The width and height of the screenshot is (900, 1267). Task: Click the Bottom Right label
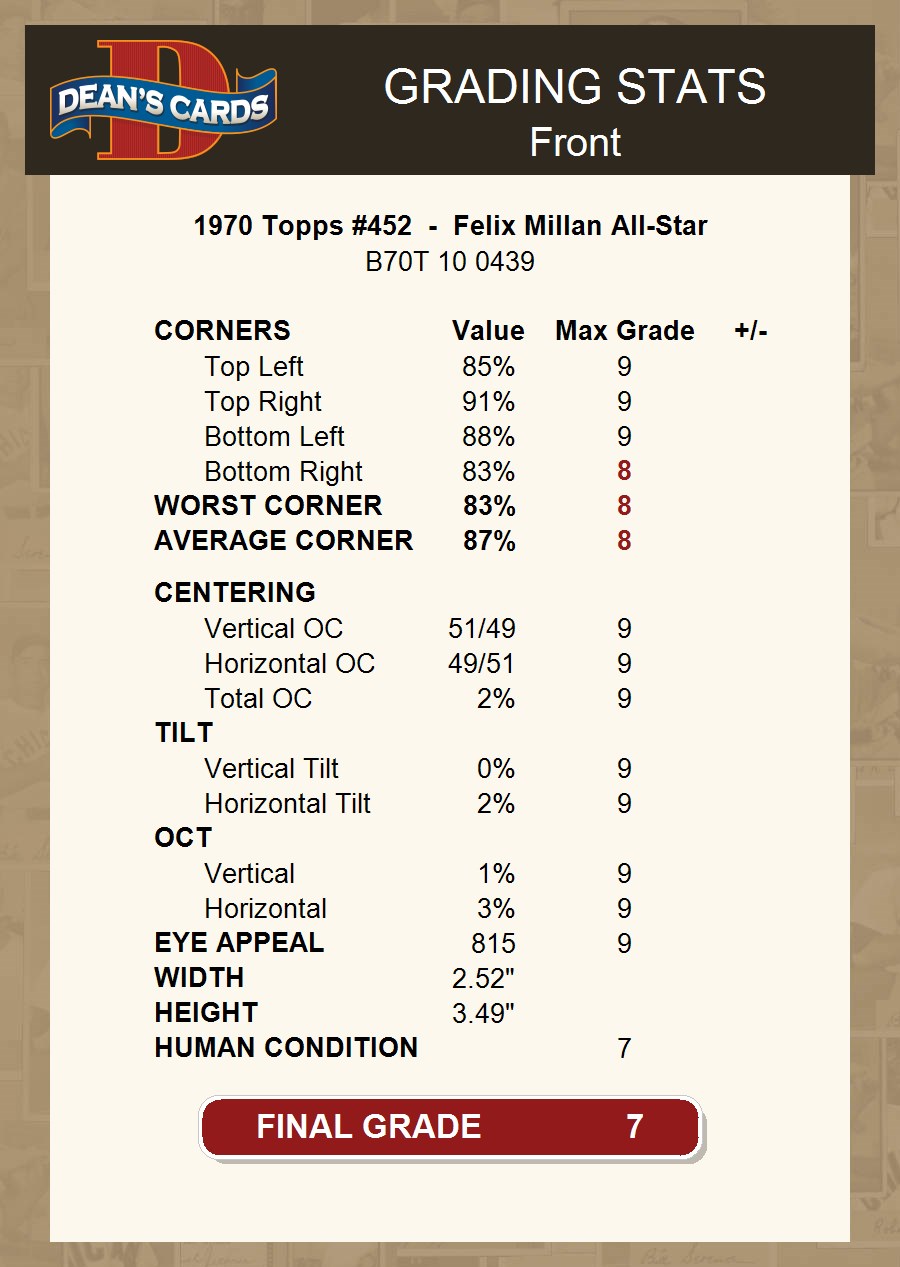coord(283,472)
